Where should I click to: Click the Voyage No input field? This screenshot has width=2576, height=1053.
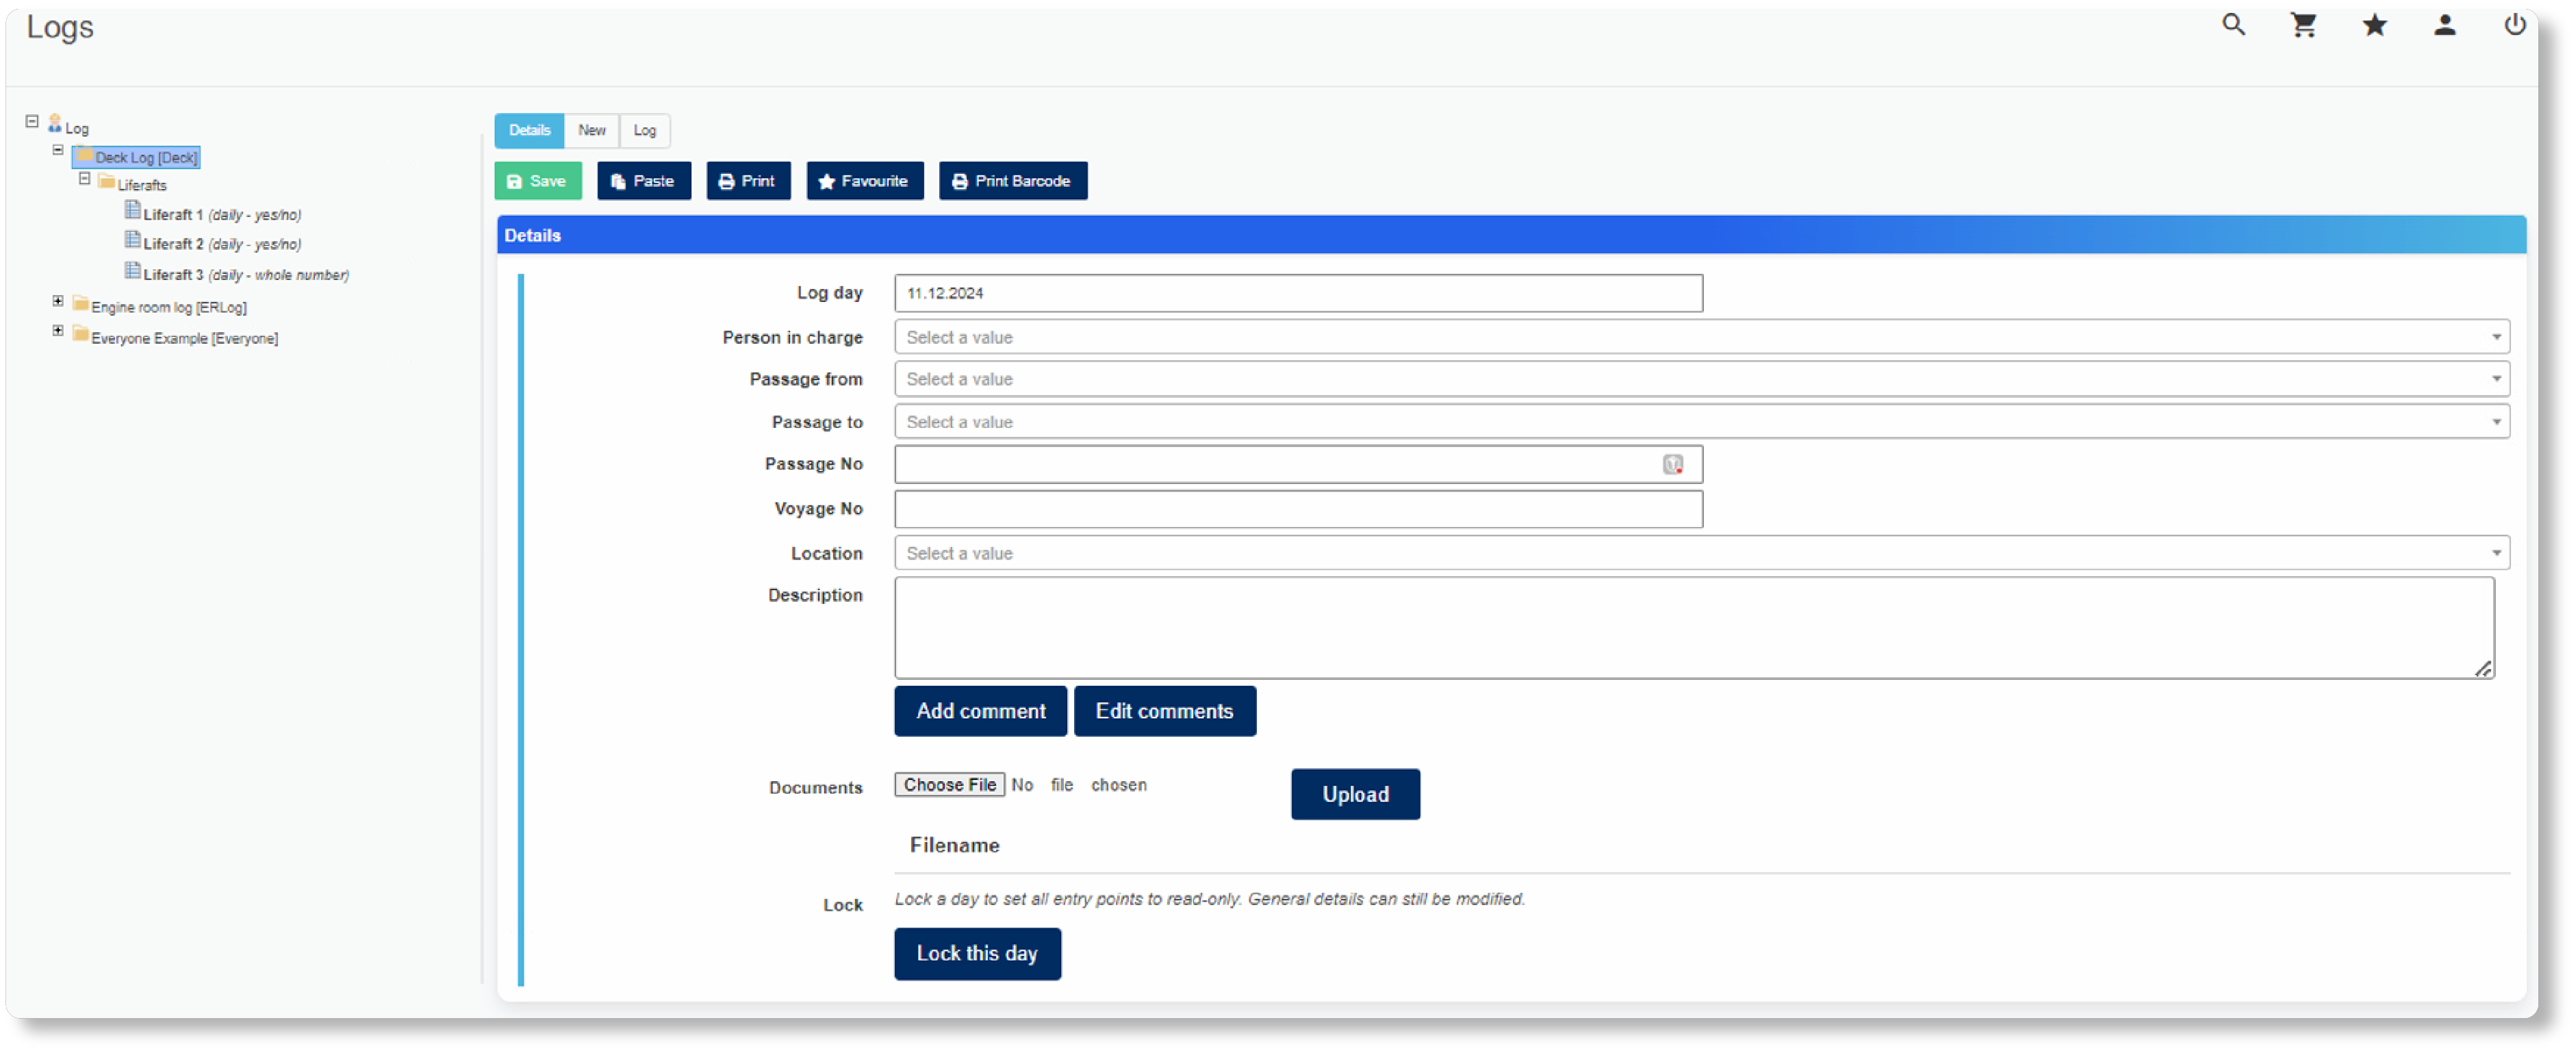pos(1298,510)
